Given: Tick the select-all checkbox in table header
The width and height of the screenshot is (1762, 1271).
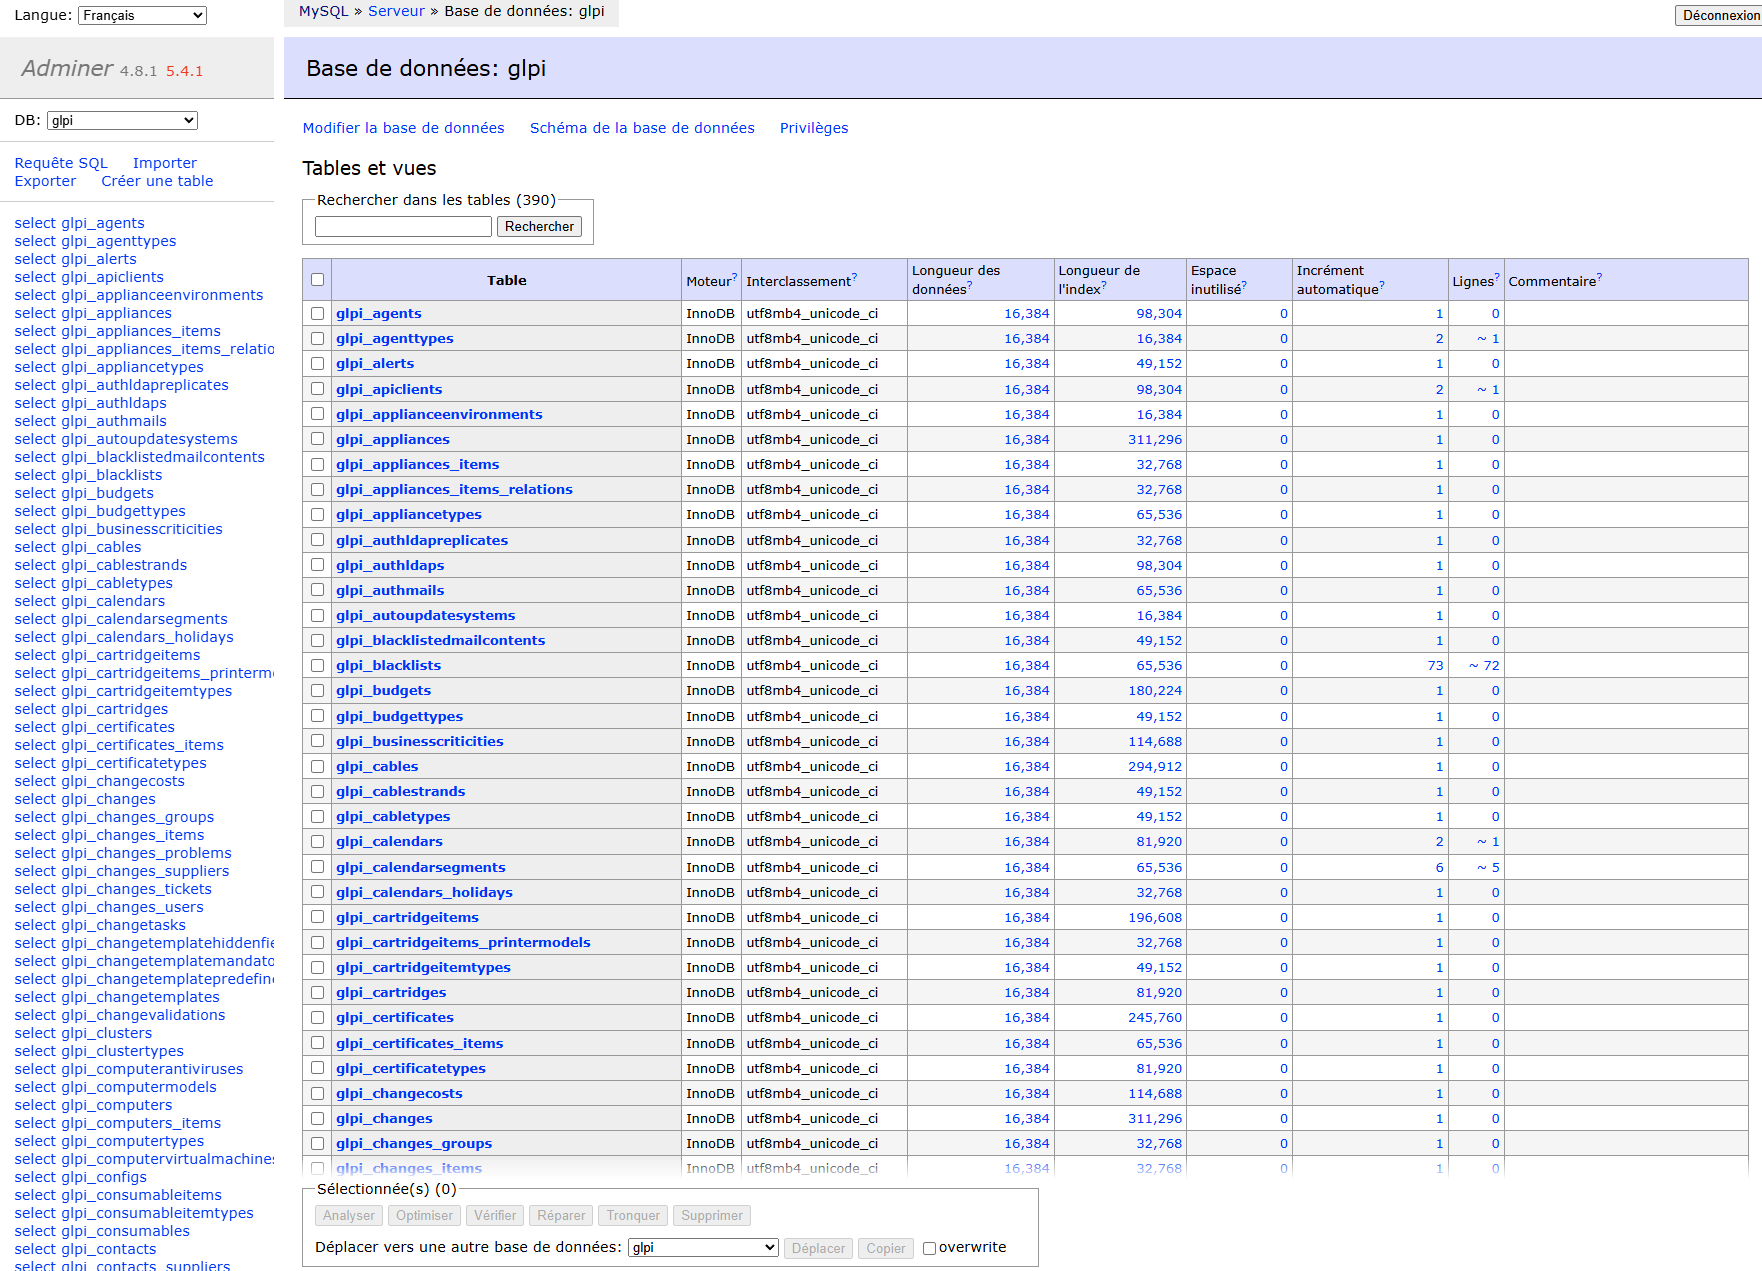Looking at the screenshot, I should tap(317, 280).
